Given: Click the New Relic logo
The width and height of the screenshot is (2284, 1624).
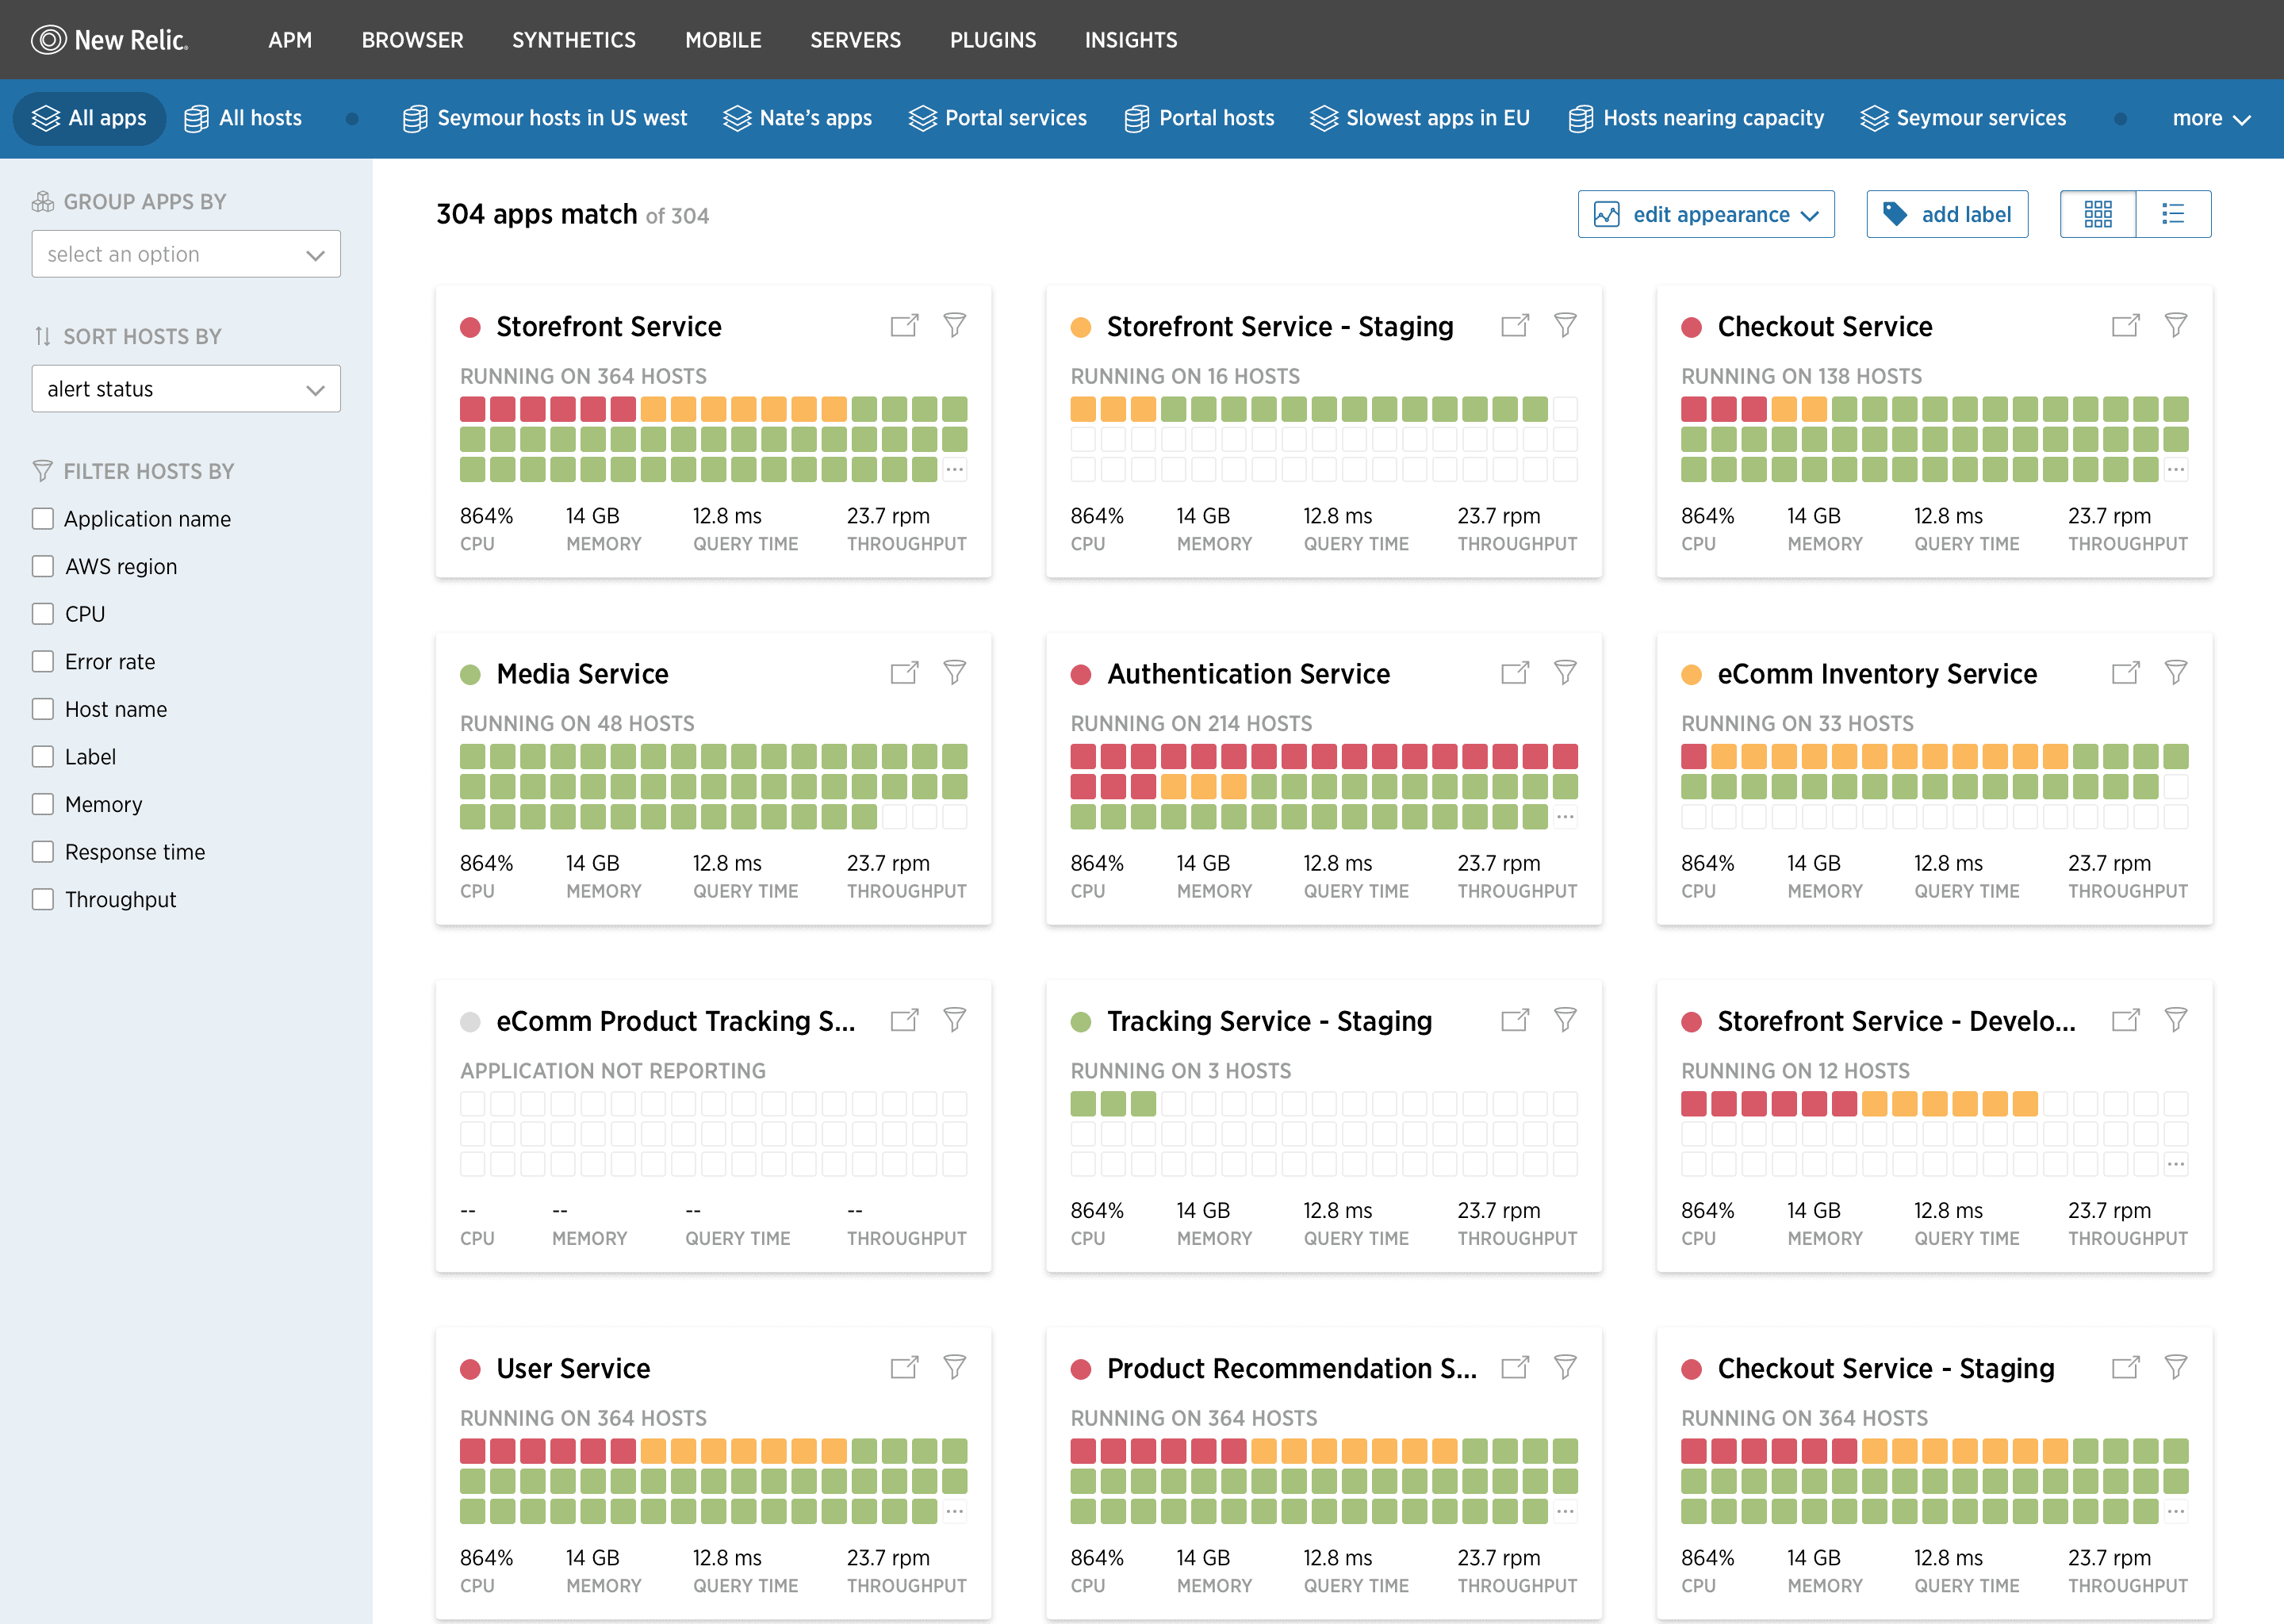Looking at the screenshot, I should pyautogui.click(x=110, y=40).
